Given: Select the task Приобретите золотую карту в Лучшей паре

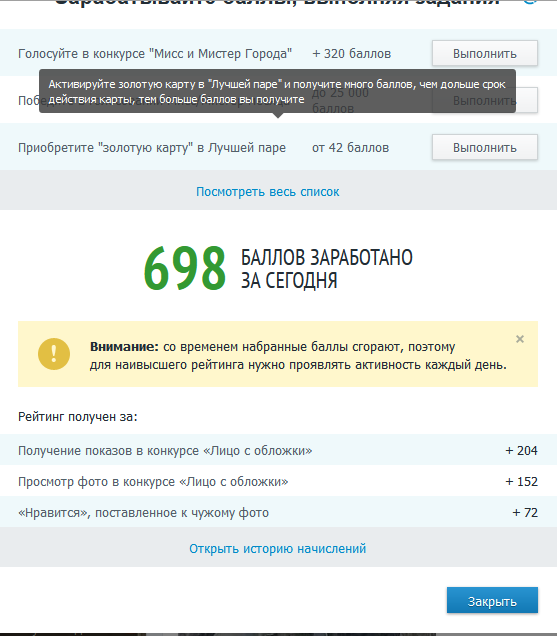Looking at the screenshot, I should [x=152, y=148].
